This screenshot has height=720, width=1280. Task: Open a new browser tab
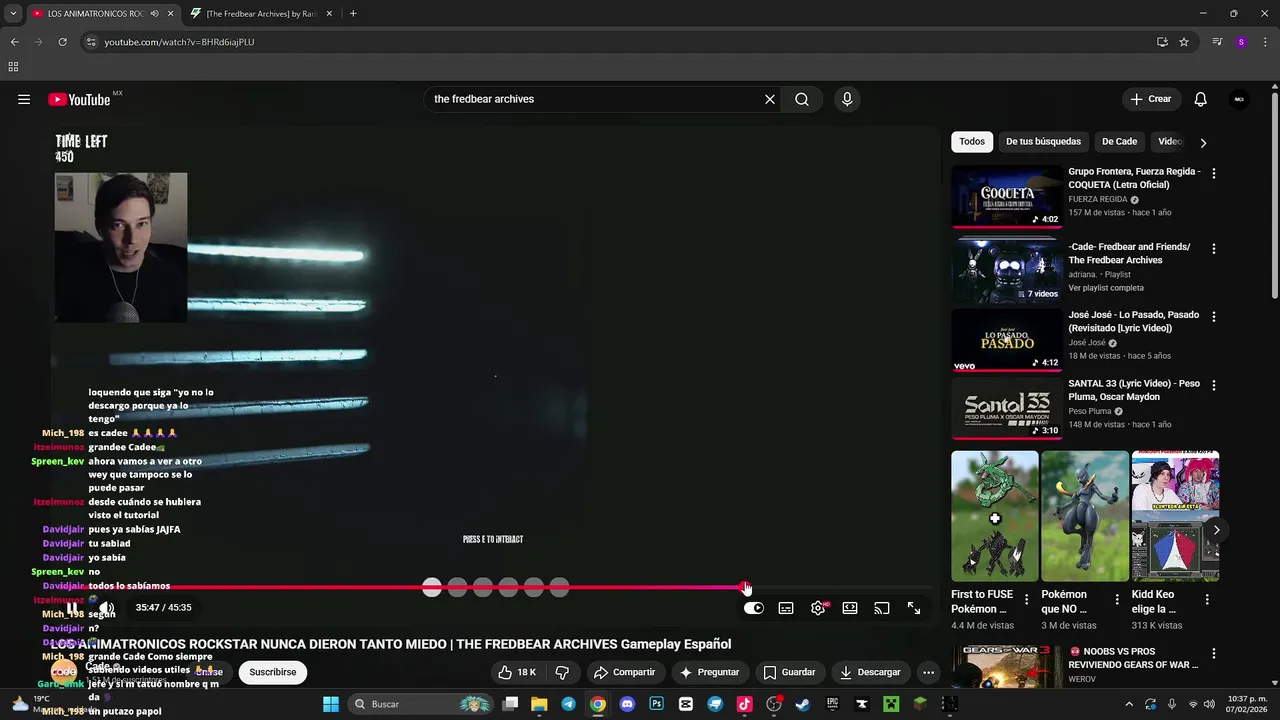tap(353, 14)
